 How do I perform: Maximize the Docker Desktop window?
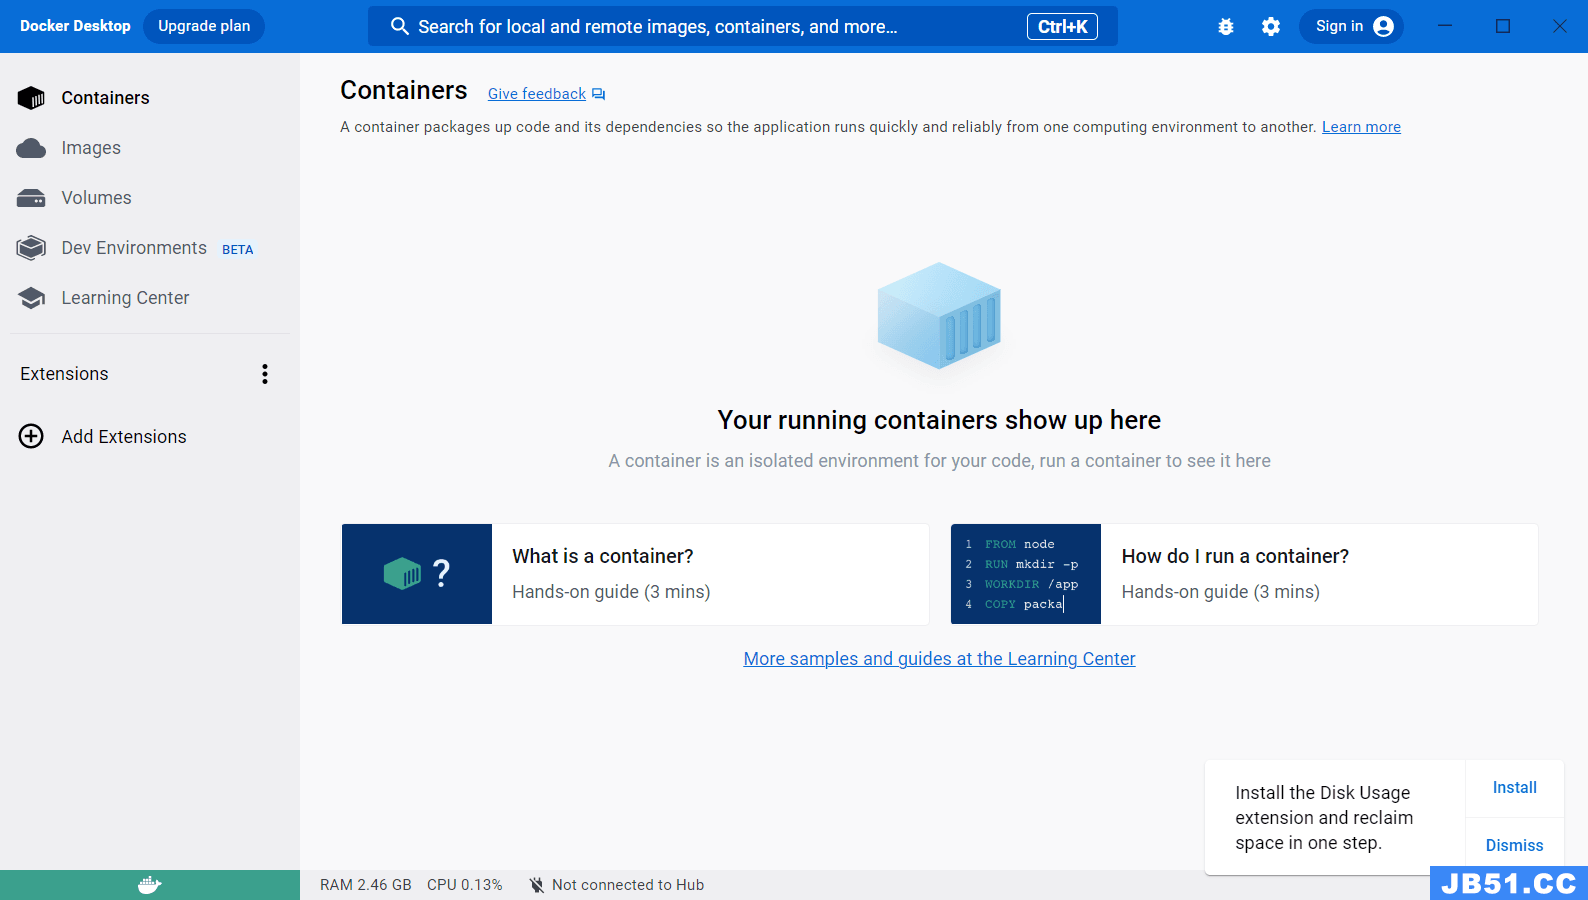1503,26
